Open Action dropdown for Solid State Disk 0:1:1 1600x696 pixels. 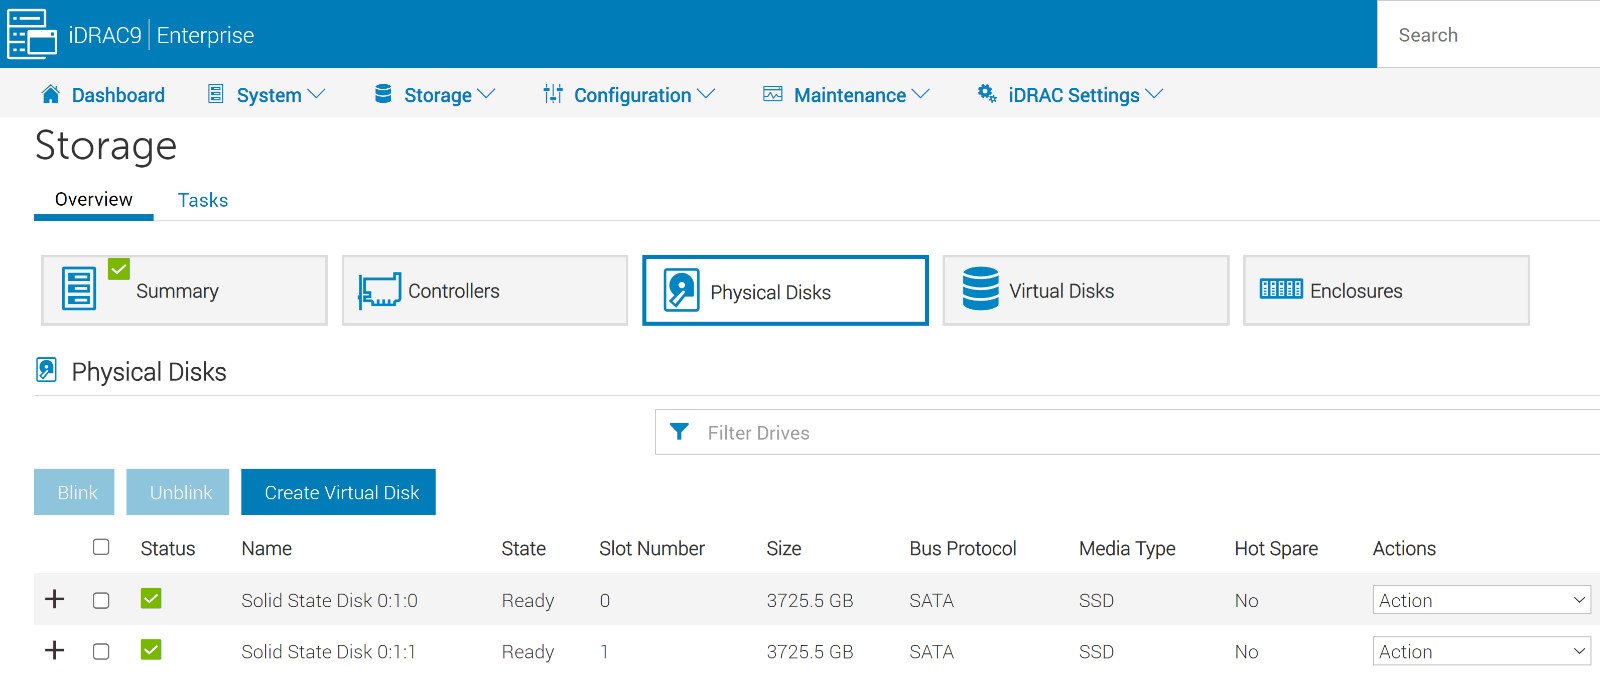(x=1482, y=651)
